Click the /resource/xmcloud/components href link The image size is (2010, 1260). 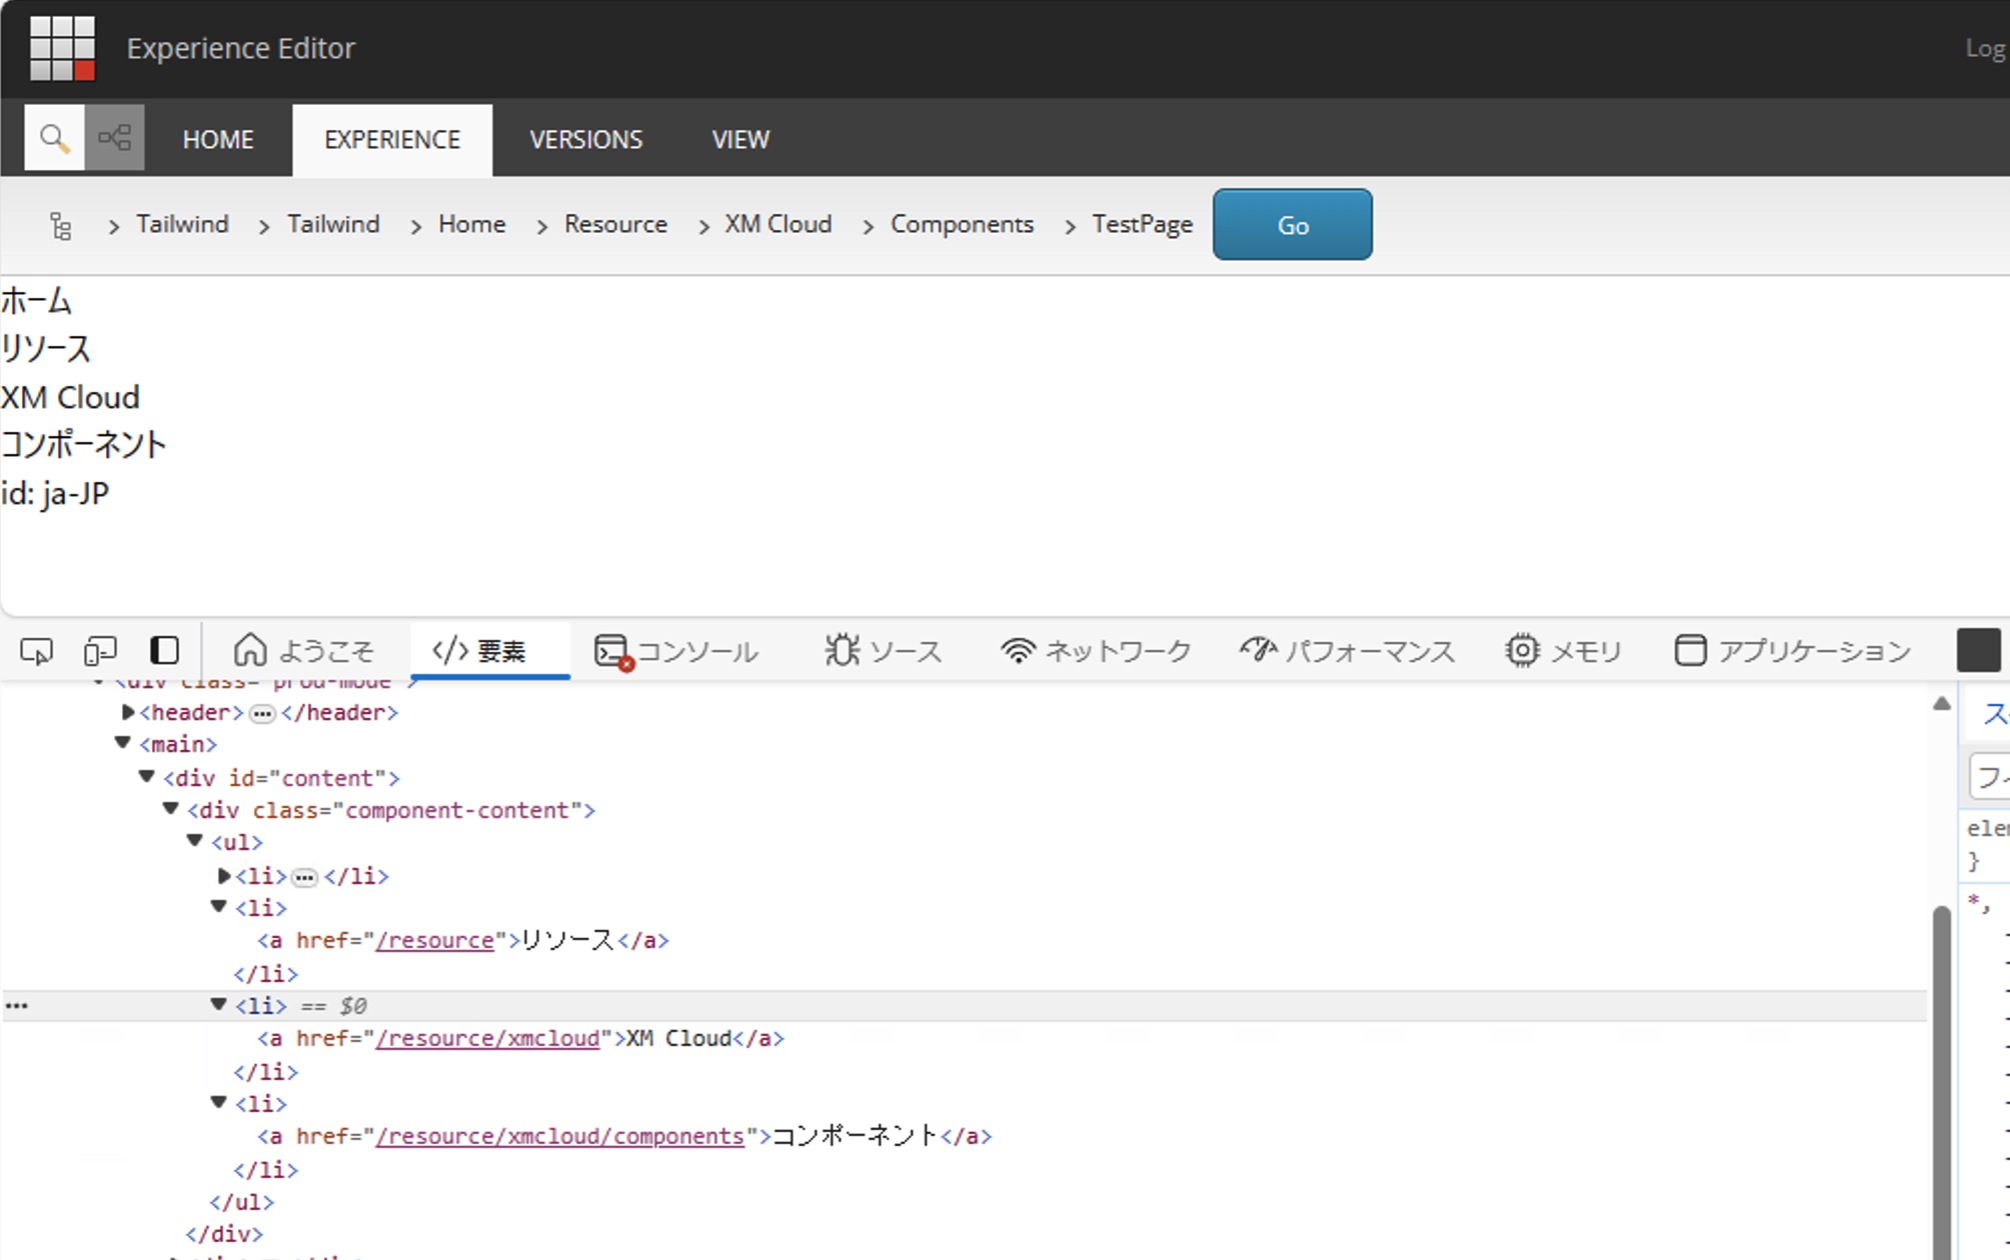pyautogui.click(x=560, y=1136)
